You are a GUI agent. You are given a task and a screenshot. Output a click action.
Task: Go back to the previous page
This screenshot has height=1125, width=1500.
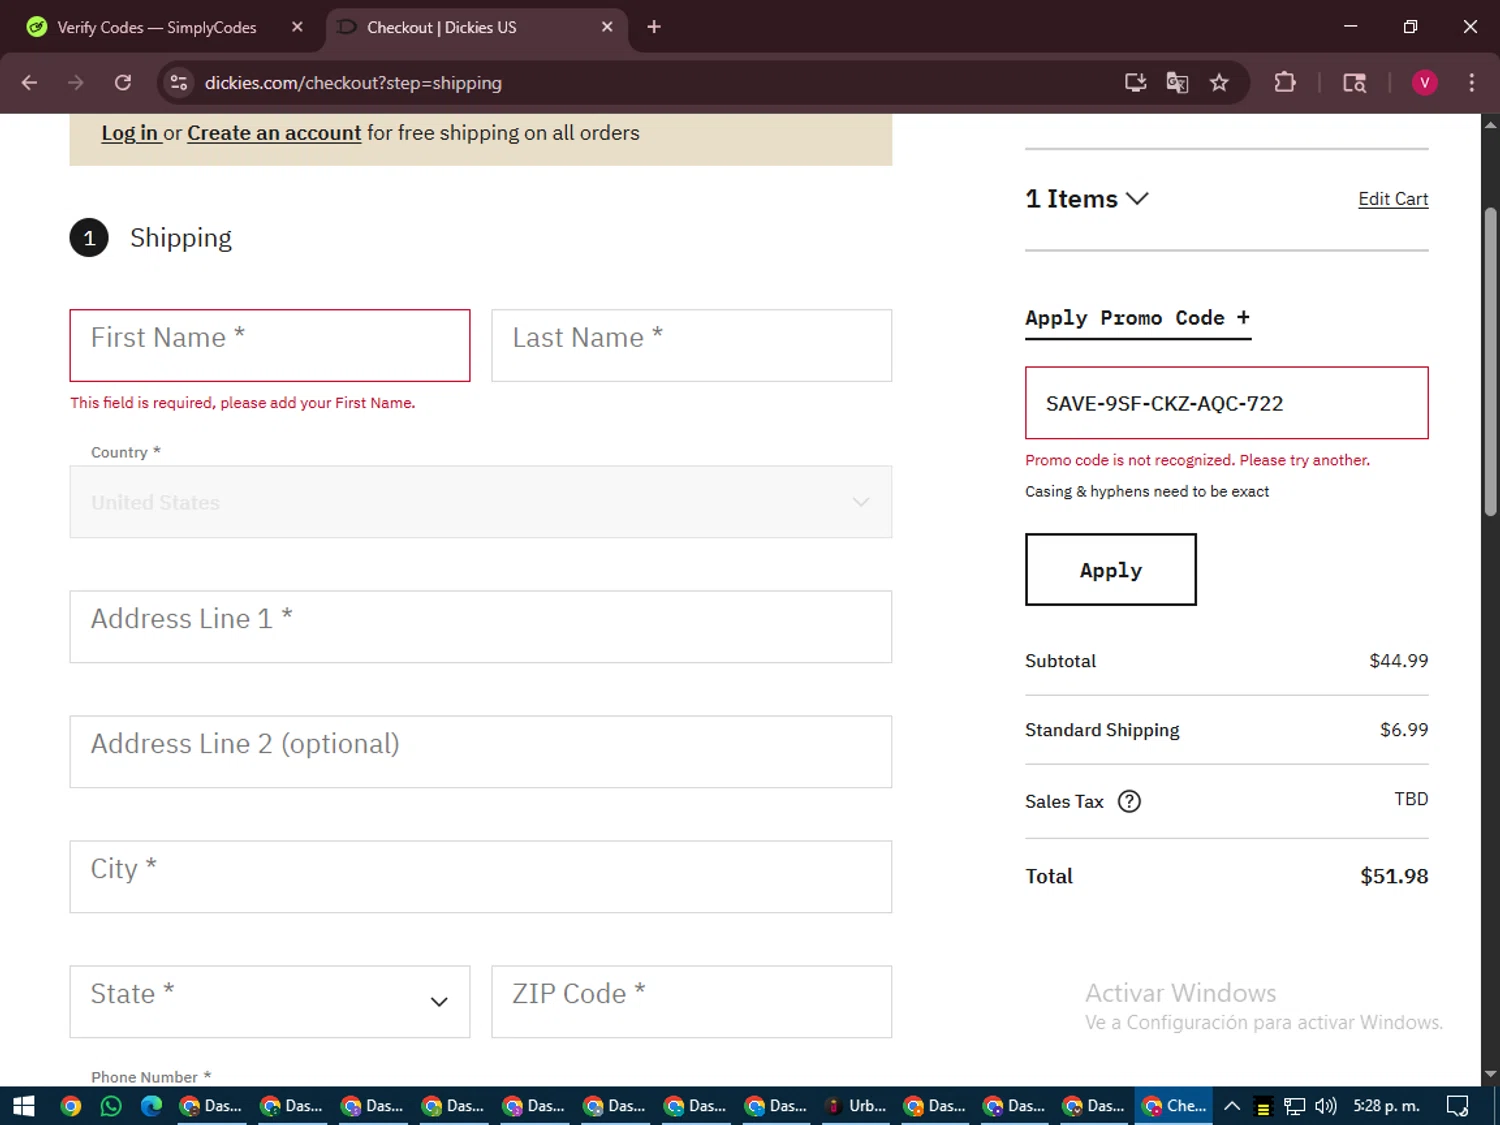(x=29, y=83)
